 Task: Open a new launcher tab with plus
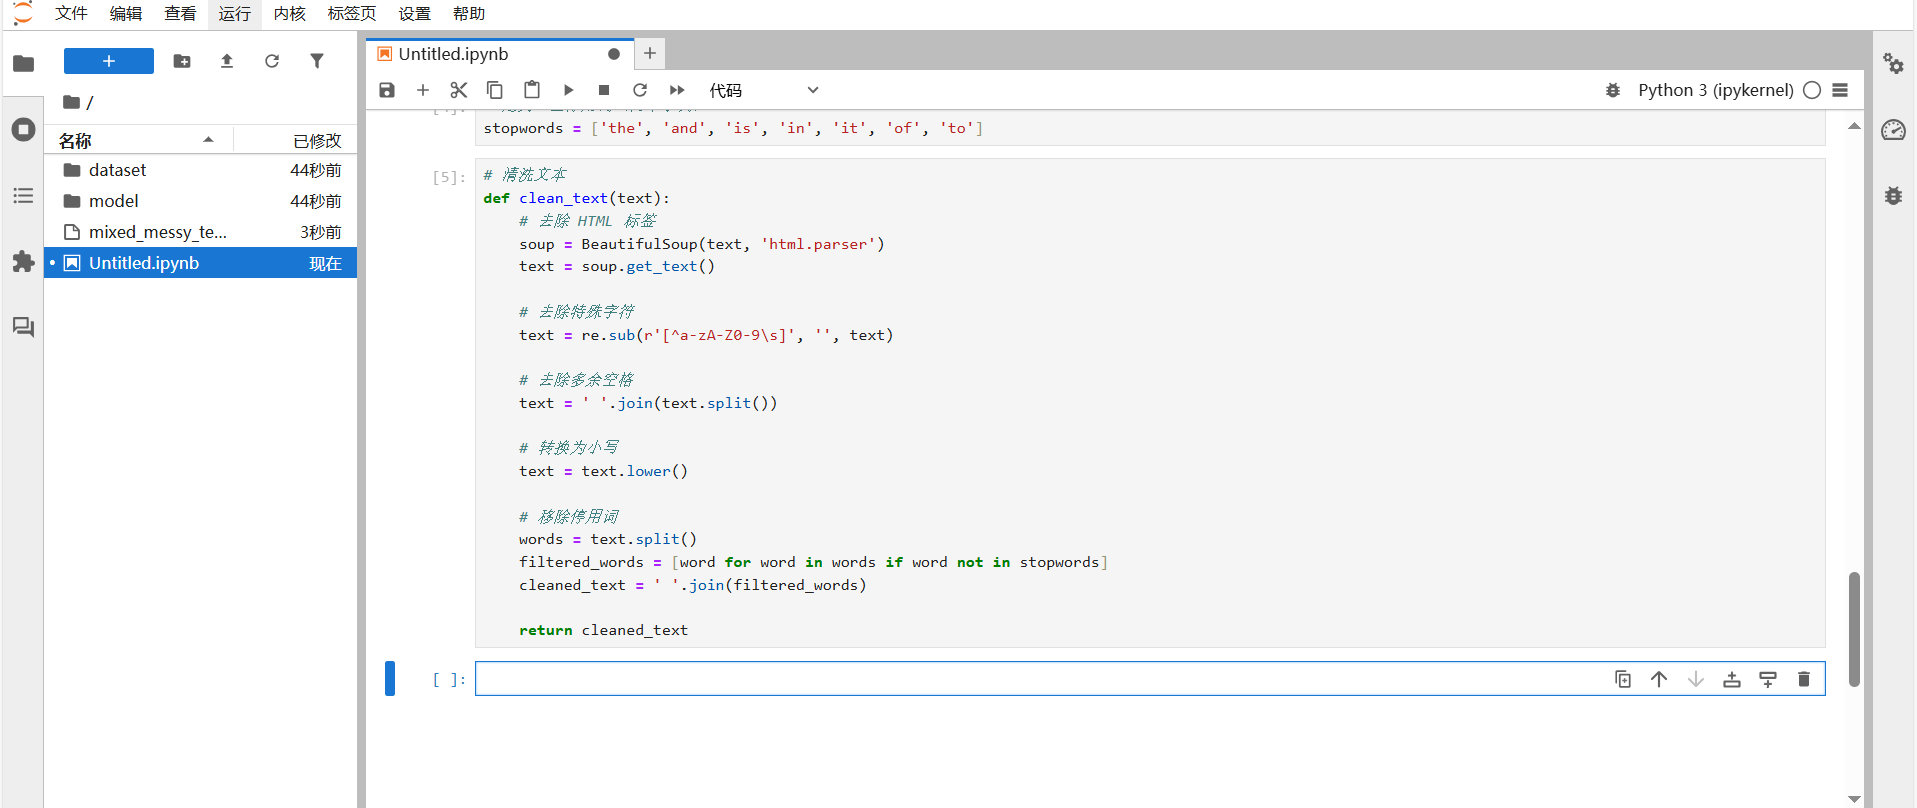[x=650, y=53]
